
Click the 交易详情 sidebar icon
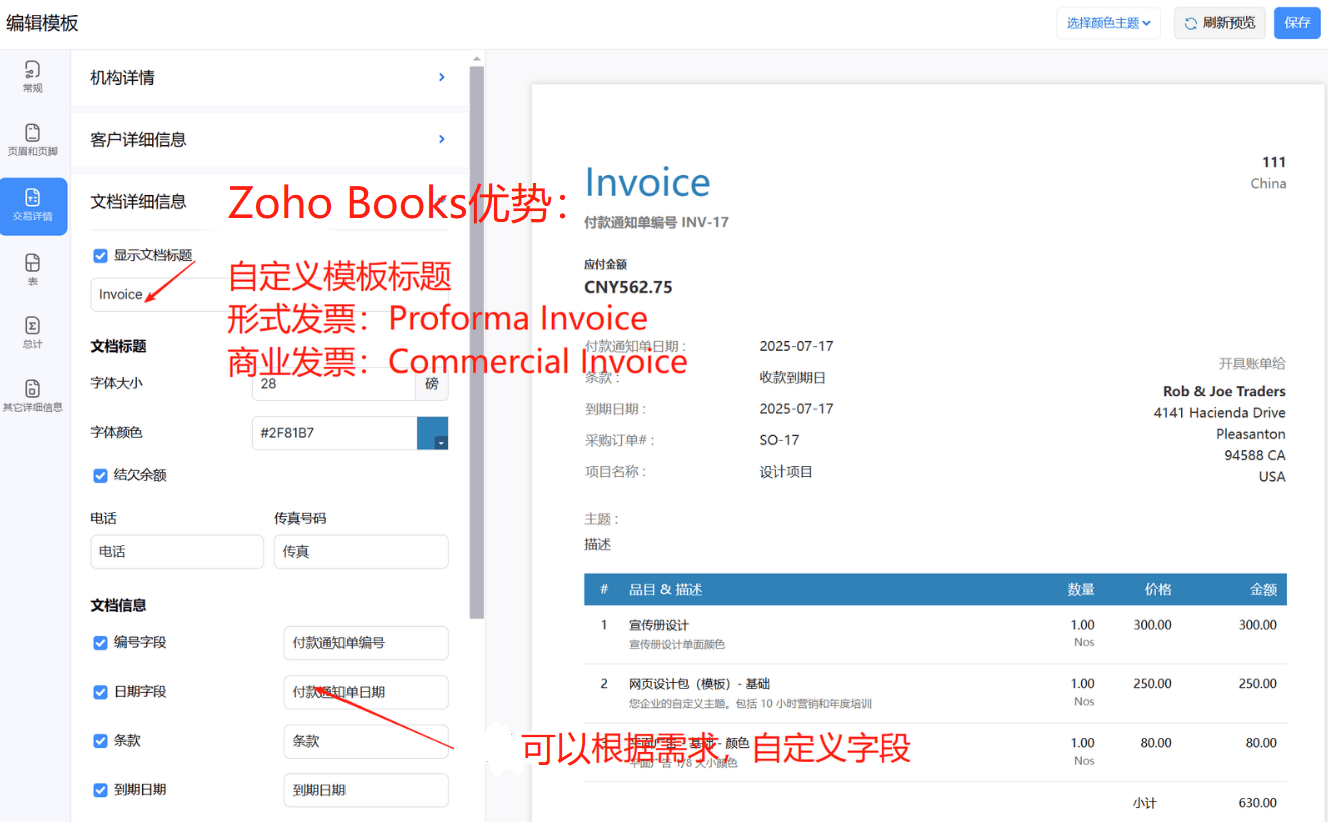pyautogui.click(x=33, y=206)
